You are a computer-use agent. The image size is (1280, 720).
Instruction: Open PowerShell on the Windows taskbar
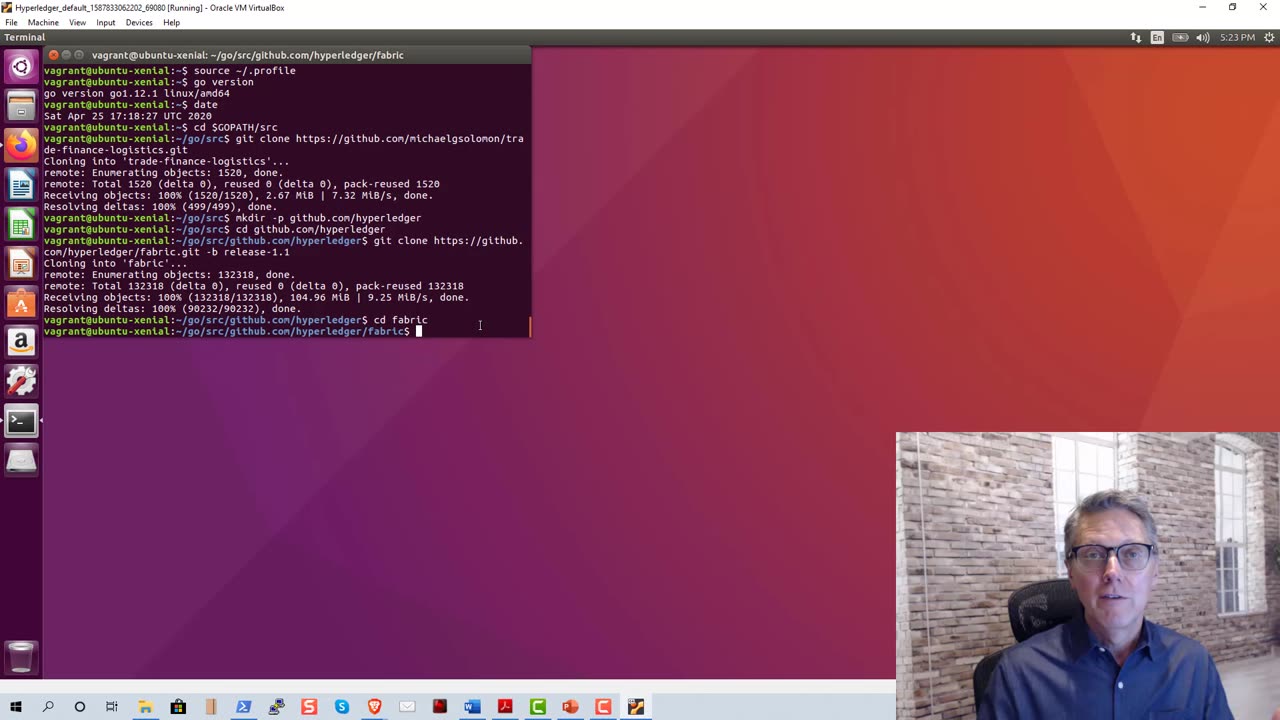243,707
